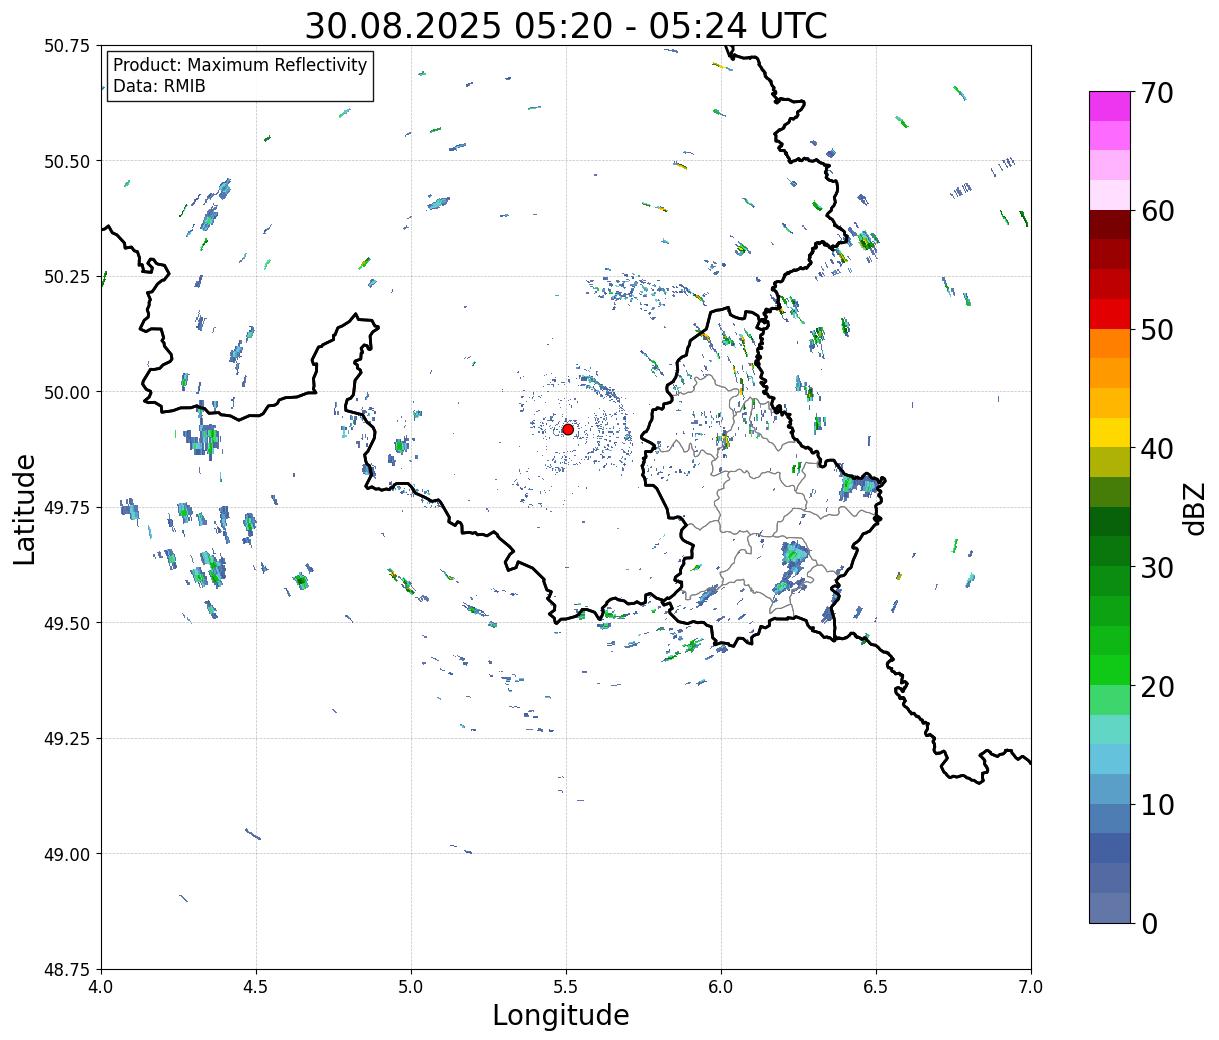The image size is (1219, 1040).
Task: Click latitude tick label 49.75
Action: (x=67, y=508)
